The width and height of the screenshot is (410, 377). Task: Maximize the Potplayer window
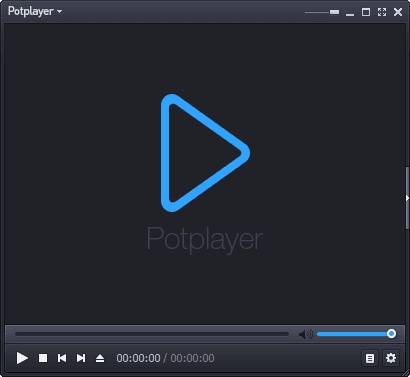[x=366, y=12]
